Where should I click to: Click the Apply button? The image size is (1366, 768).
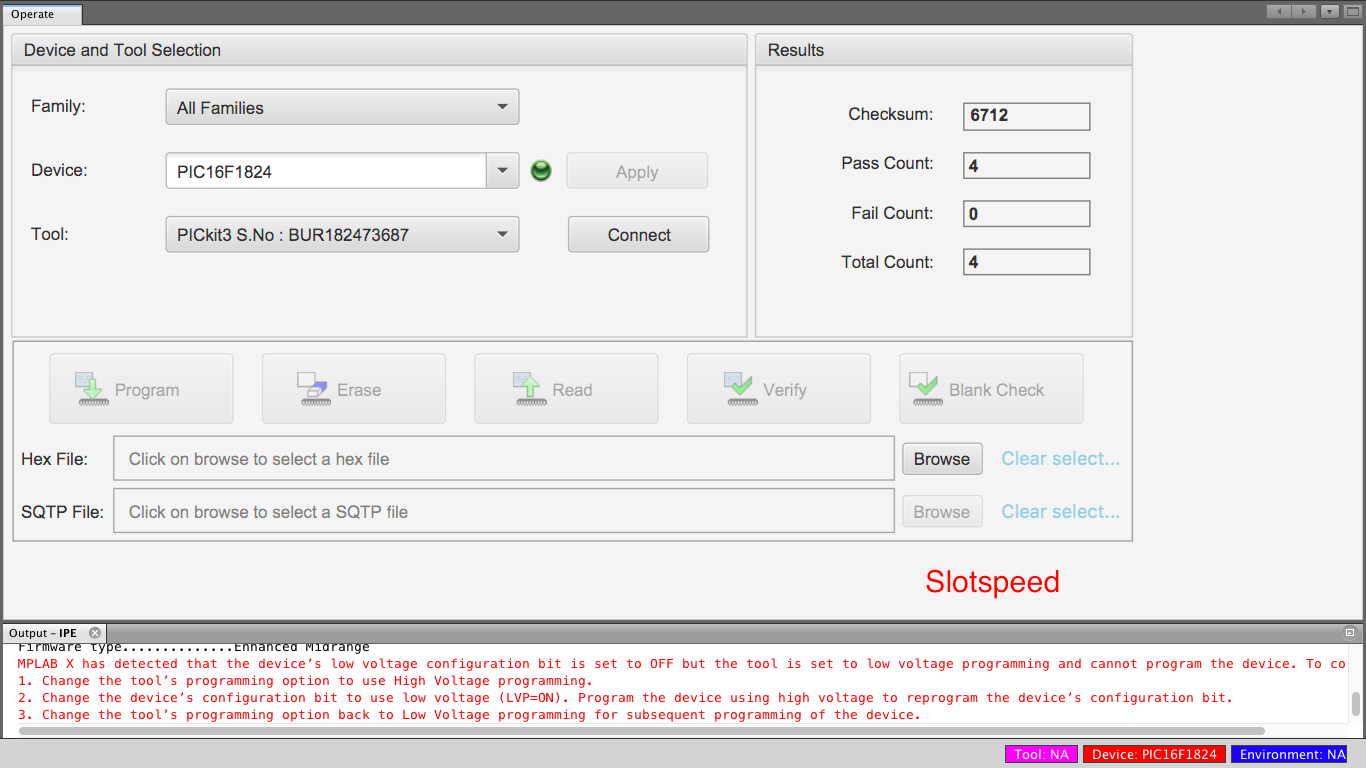pos(637,171)
